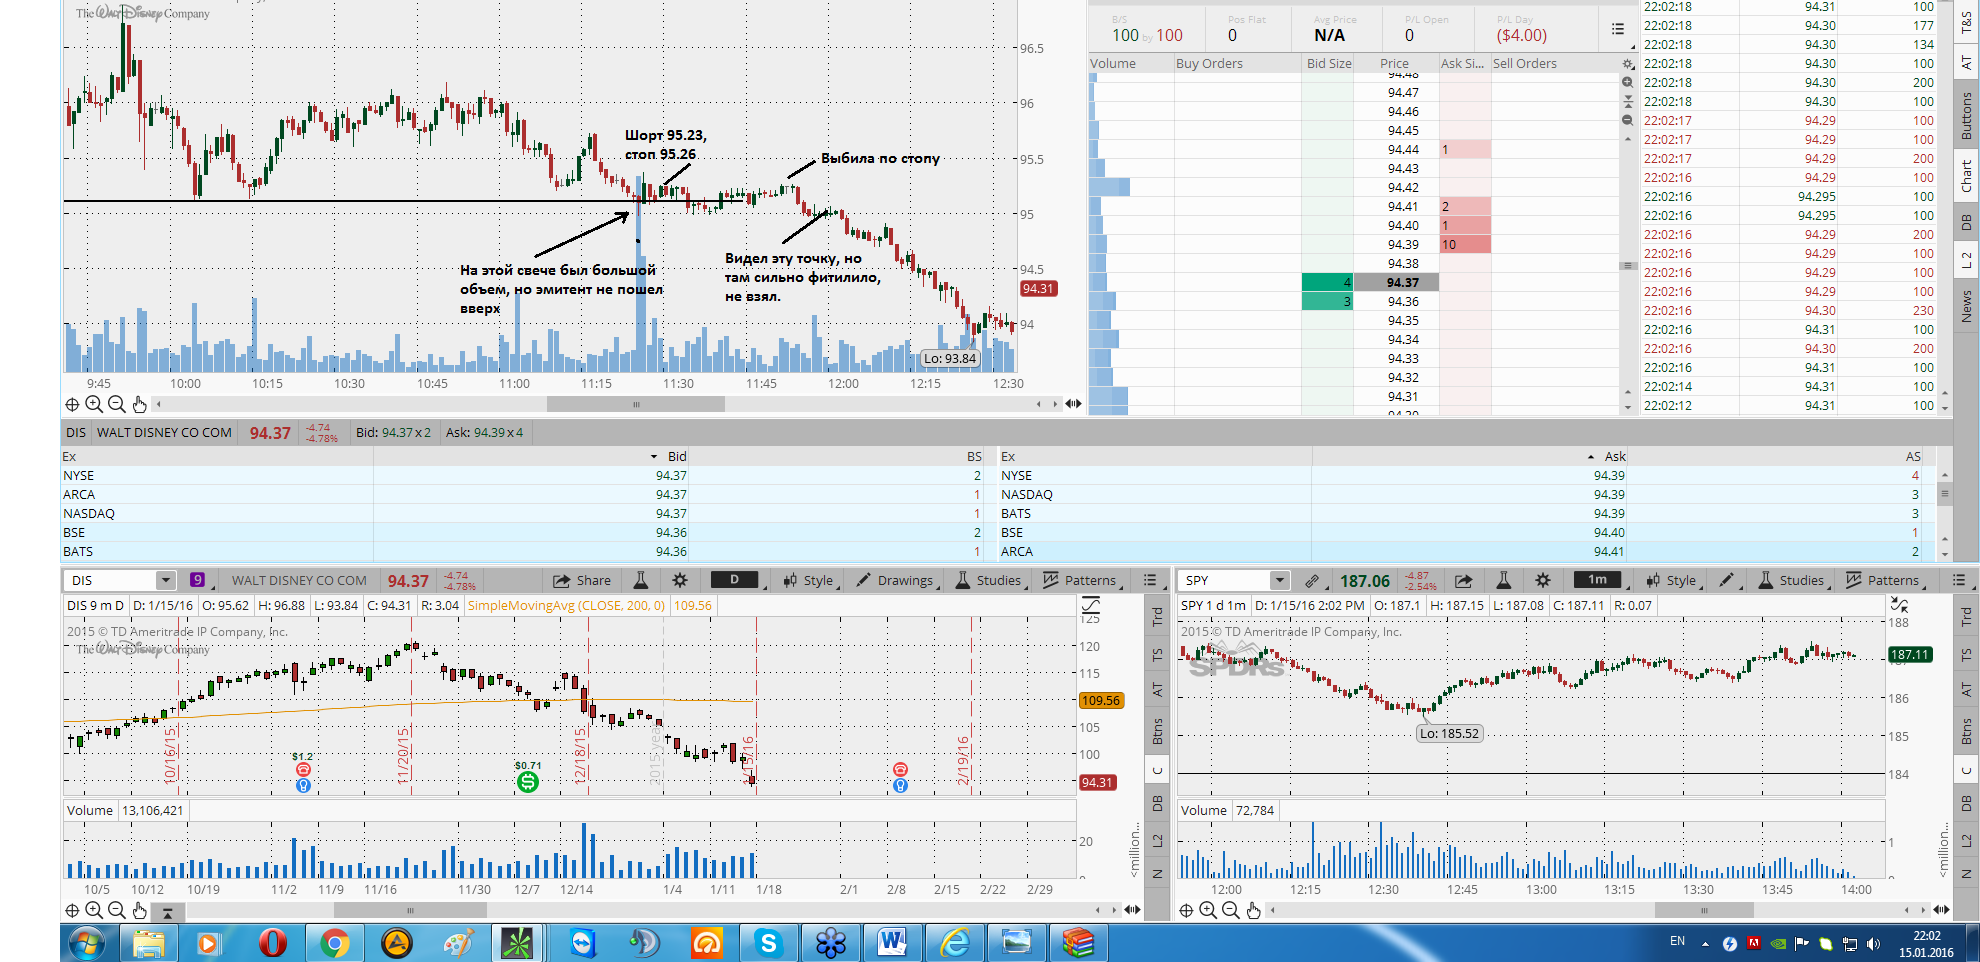The height and width of the screenshot is (962, 1980).
Task: Click the DIS daily chart horizontal scrollbar thumb
Action: coord(410,910)
